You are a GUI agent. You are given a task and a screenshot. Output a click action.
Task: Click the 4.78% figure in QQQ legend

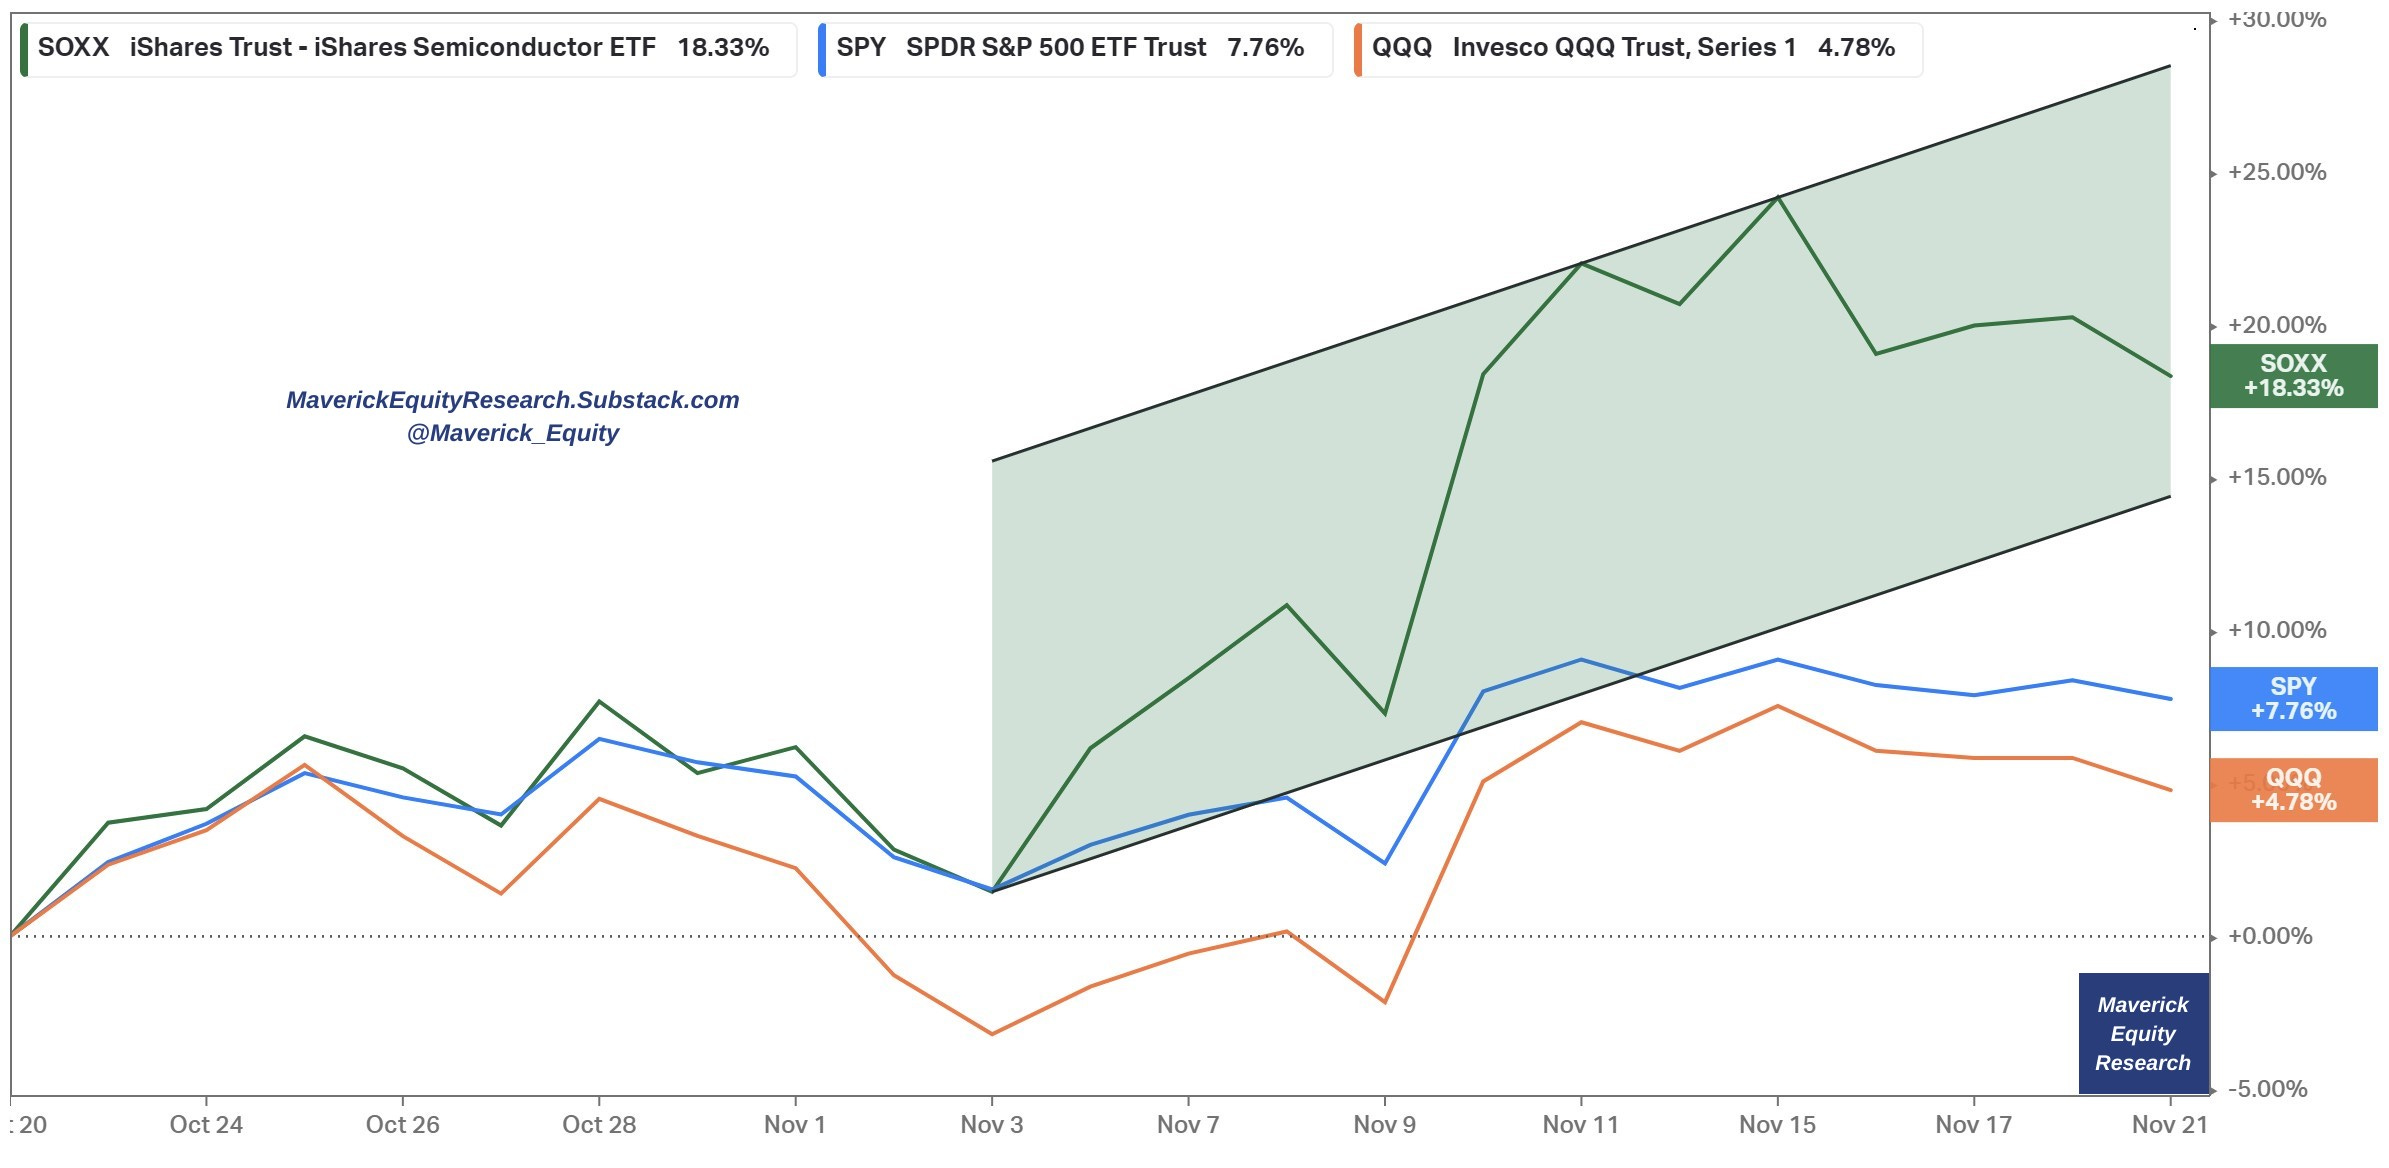coord(1856,48)
